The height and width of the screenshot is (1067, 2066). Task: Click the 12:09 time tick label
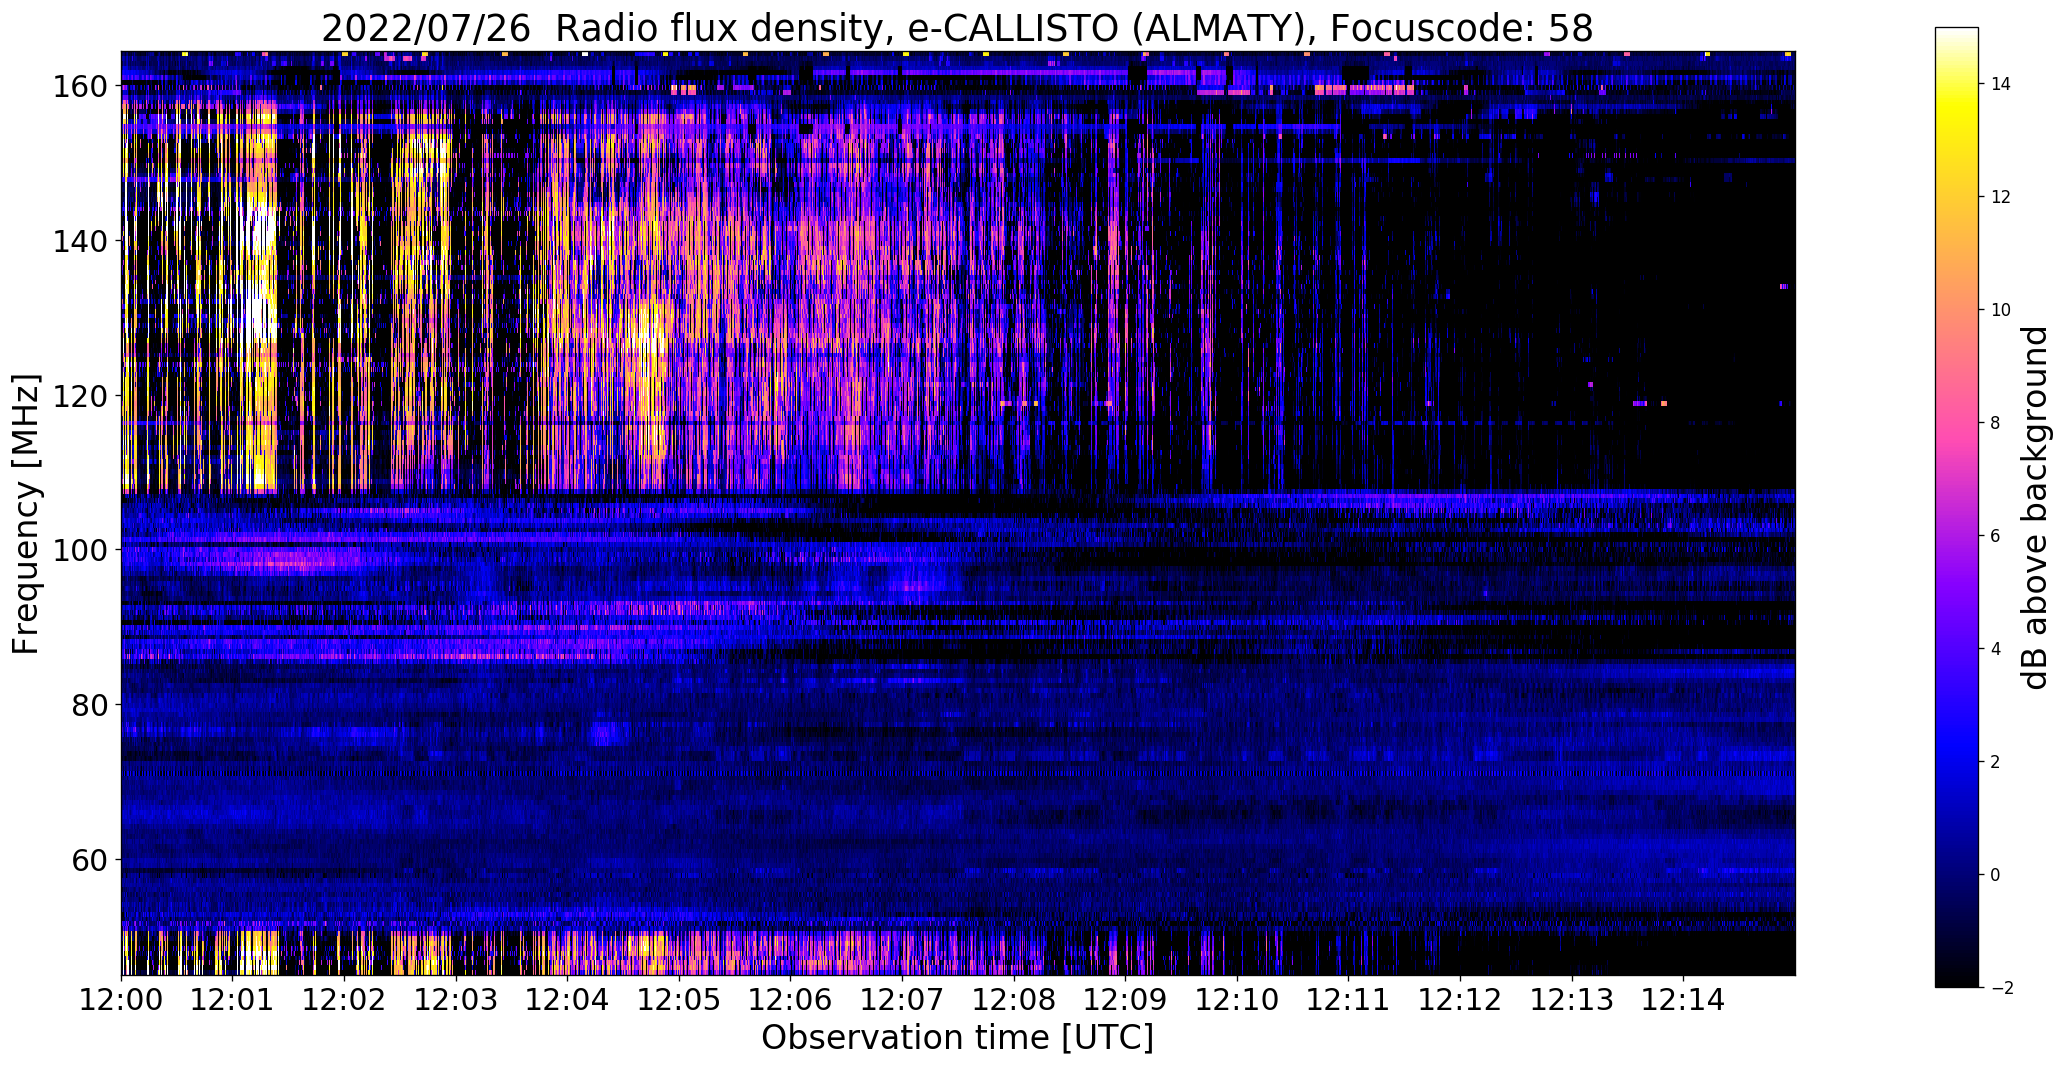coord(1125,999)
